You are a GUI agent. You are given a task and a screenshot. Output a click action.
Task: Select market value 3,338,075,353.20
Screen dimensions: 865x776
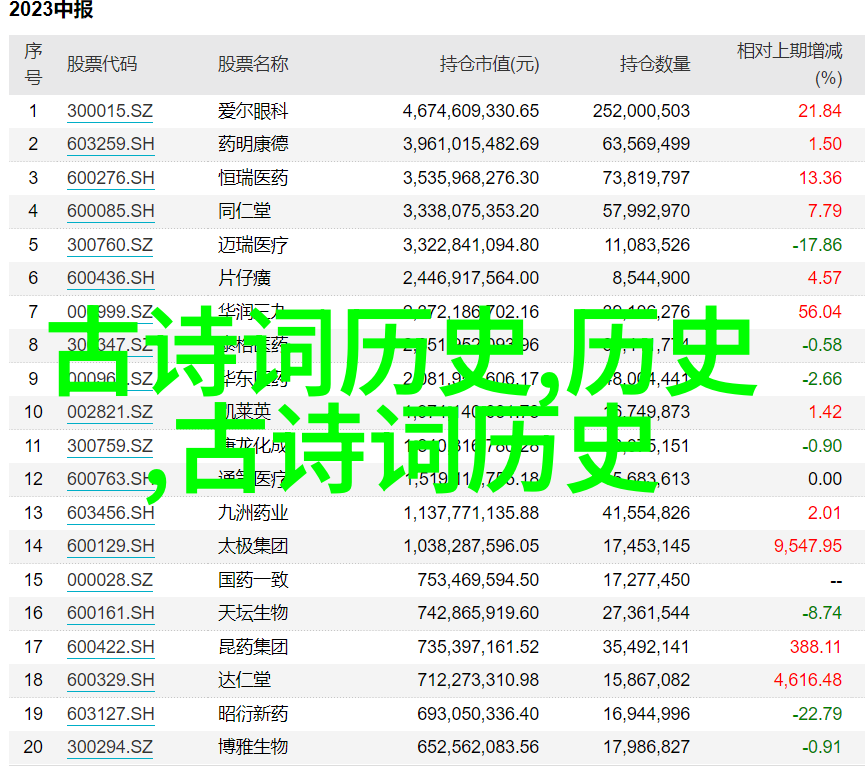click(x=471, y=211)
